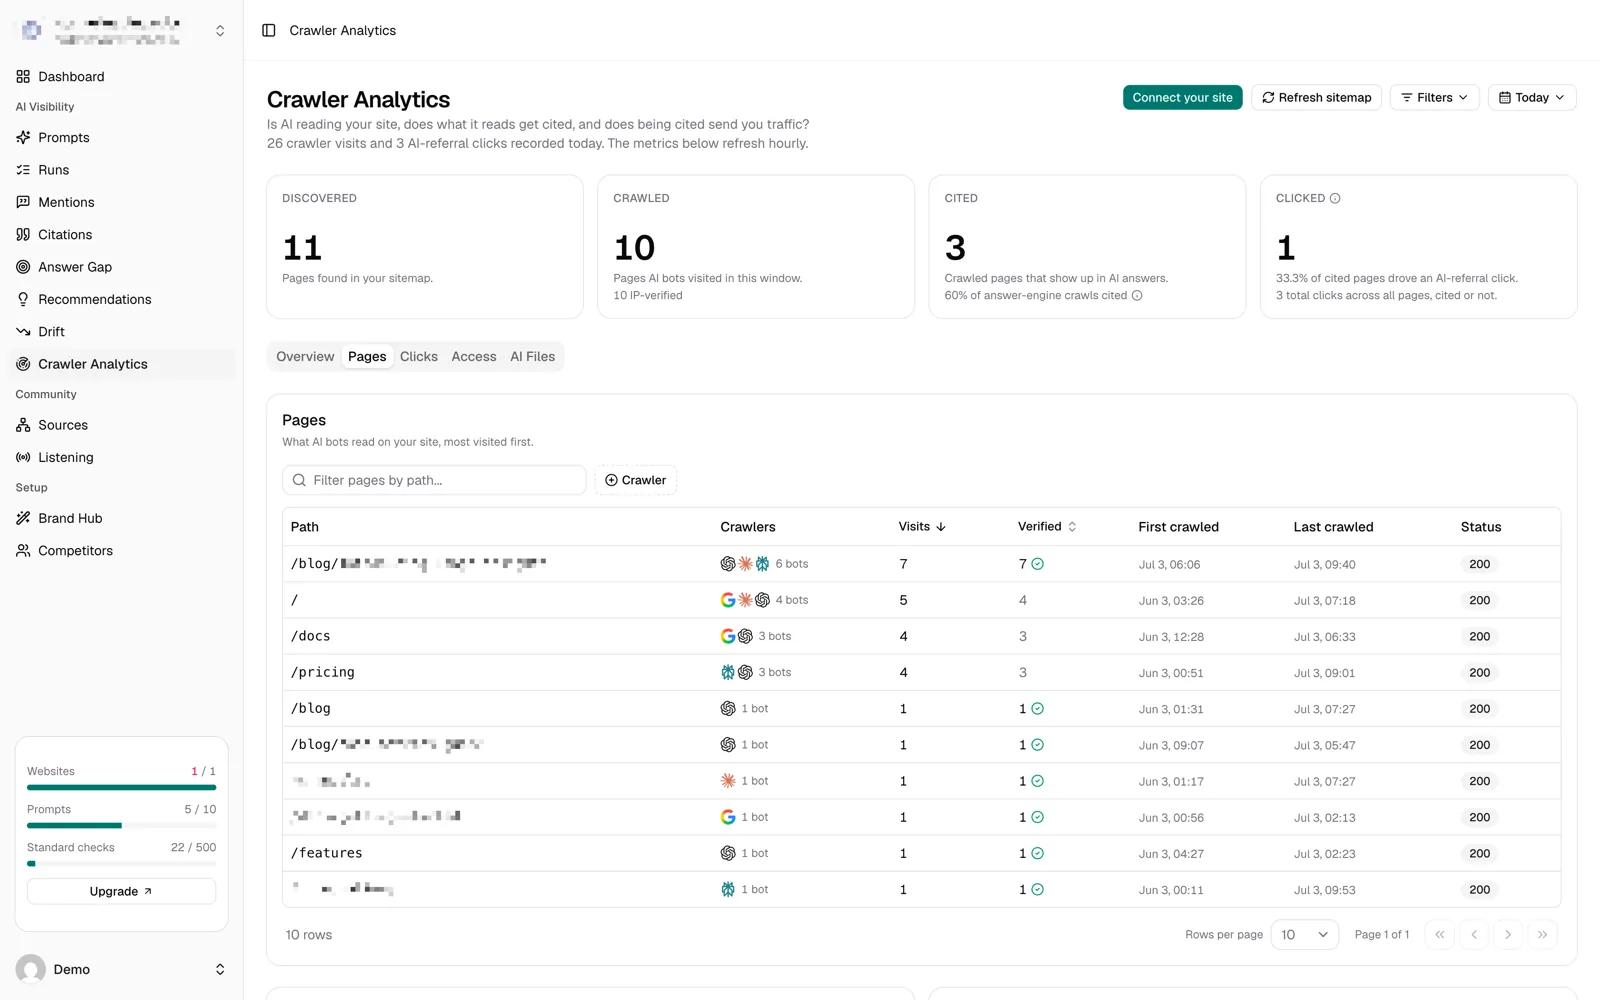
Task: Select the /features path row
Action: (921, 853)
